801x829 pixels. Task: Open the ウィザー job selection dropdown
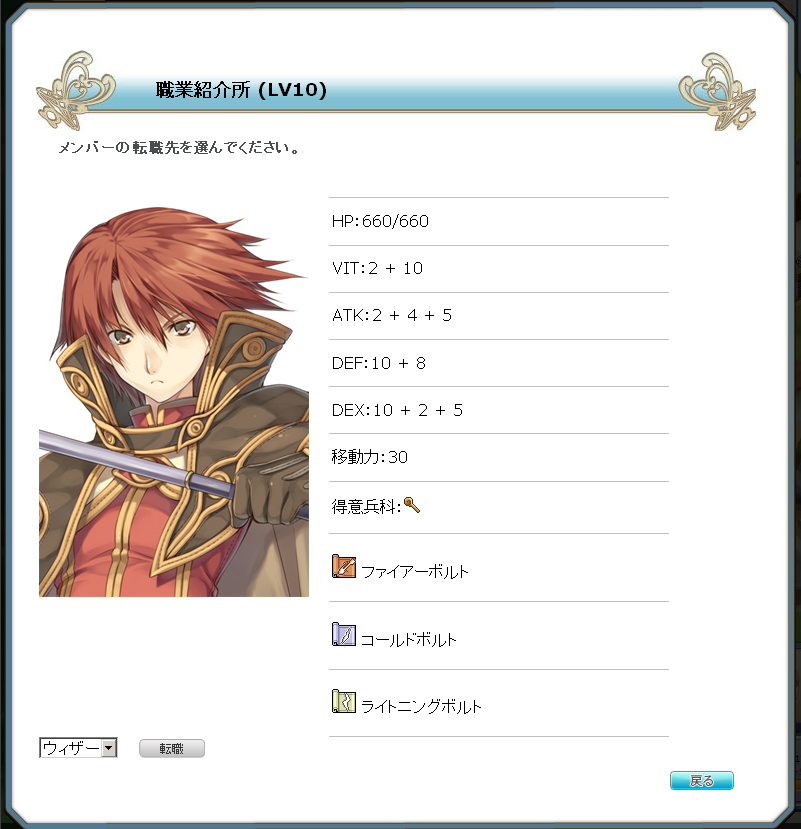[x=78, y=748]
